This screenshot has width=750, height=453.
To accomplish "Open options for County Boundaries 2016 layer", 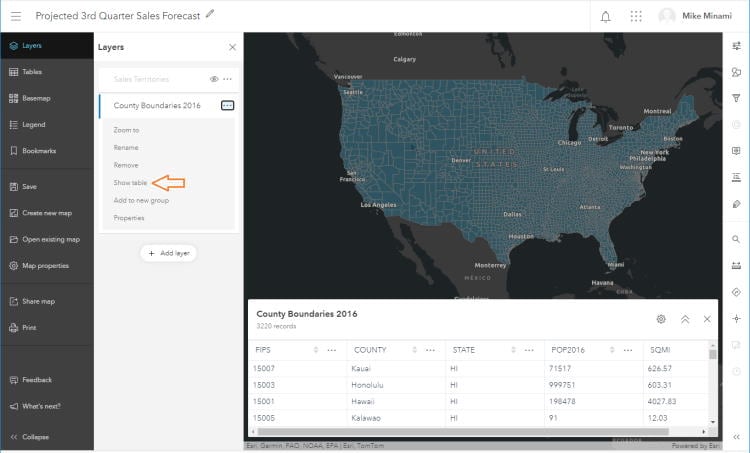I will pos(227,105).
